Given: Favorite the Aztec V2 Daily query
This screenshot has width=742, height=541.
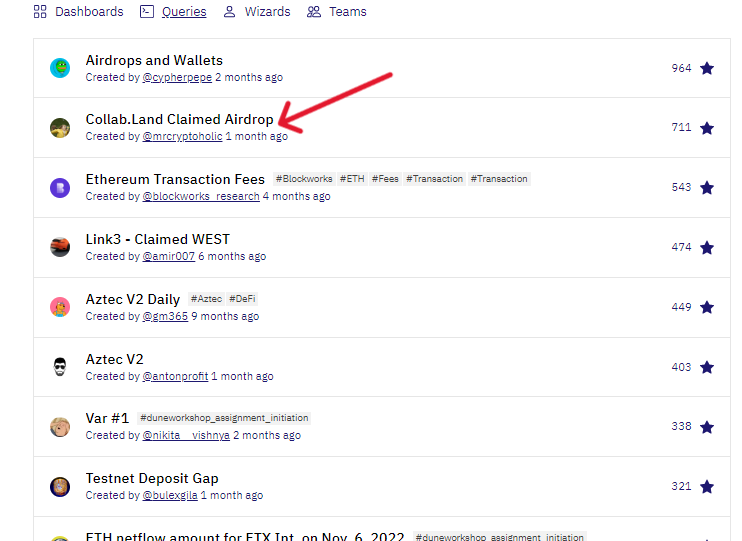Looking at the screenshot, I should [707, 307].
